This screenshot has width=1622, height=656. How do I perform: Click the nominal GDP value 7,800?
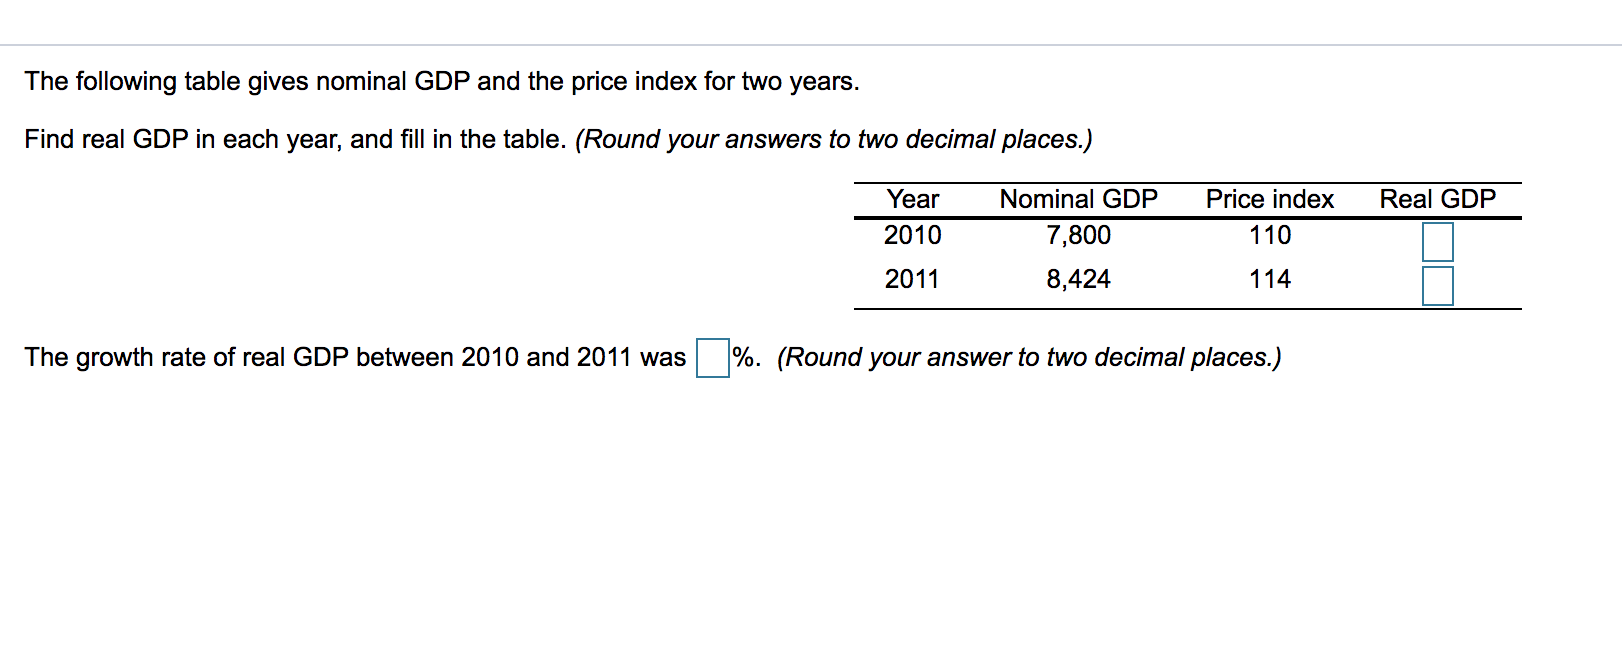click(x=1078, y=236)
